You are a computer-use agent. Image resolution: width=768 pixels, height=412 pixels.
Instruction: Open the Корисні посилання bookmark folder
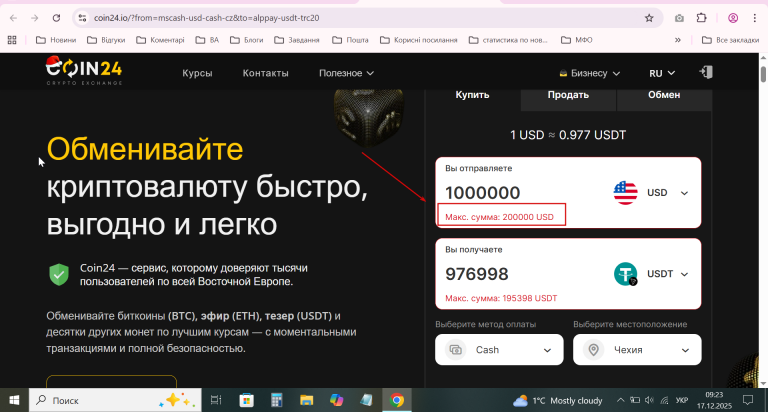[419, 40]
